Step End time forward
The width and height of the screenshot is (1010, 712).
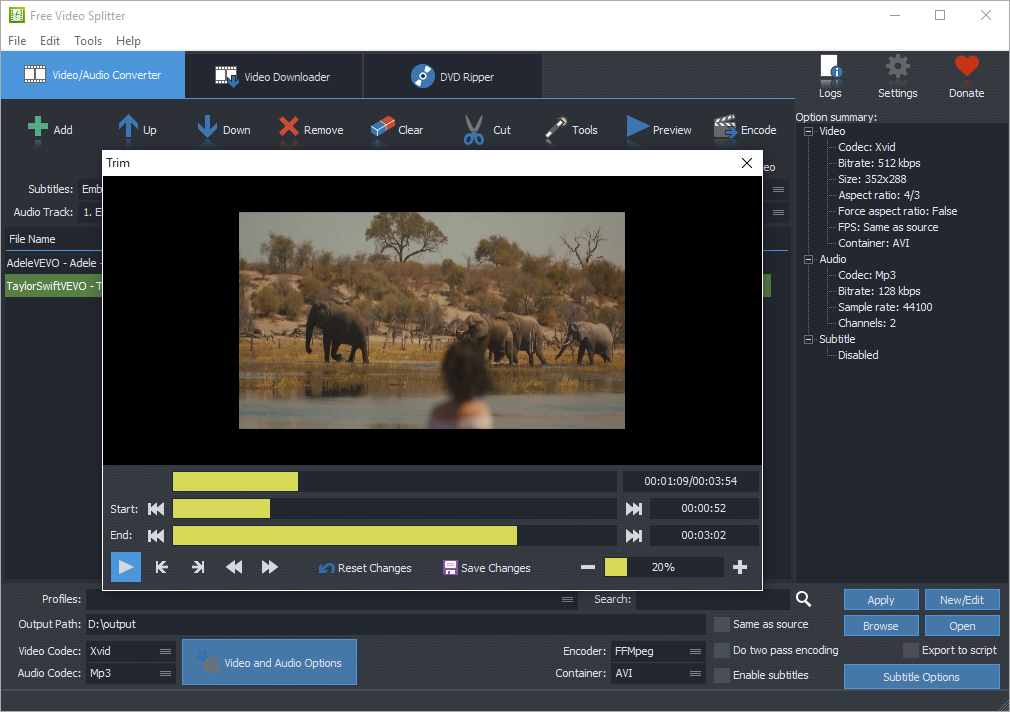coord(634,535)
